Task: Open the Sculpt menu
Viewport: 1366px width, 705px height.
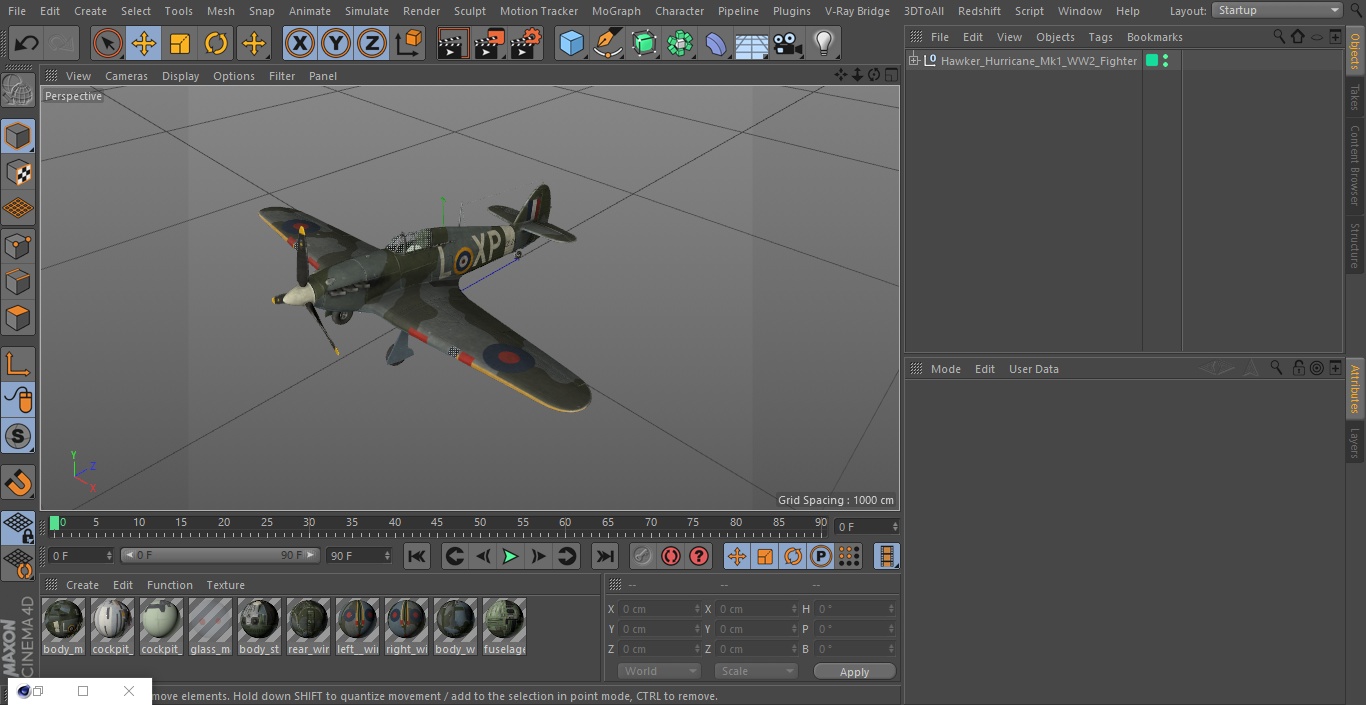Action: click(469, 11)
